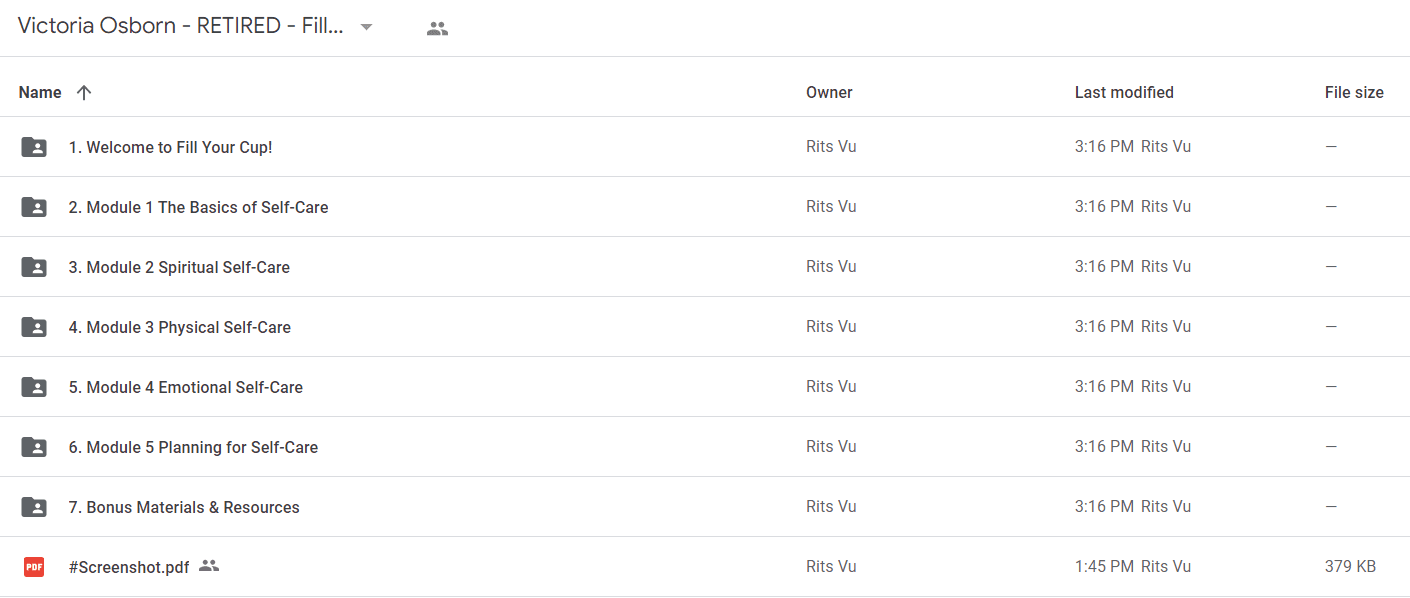Reverse sort order with the Name arrow
Viewport: 1410px width, 598px height.
point(84,92)
